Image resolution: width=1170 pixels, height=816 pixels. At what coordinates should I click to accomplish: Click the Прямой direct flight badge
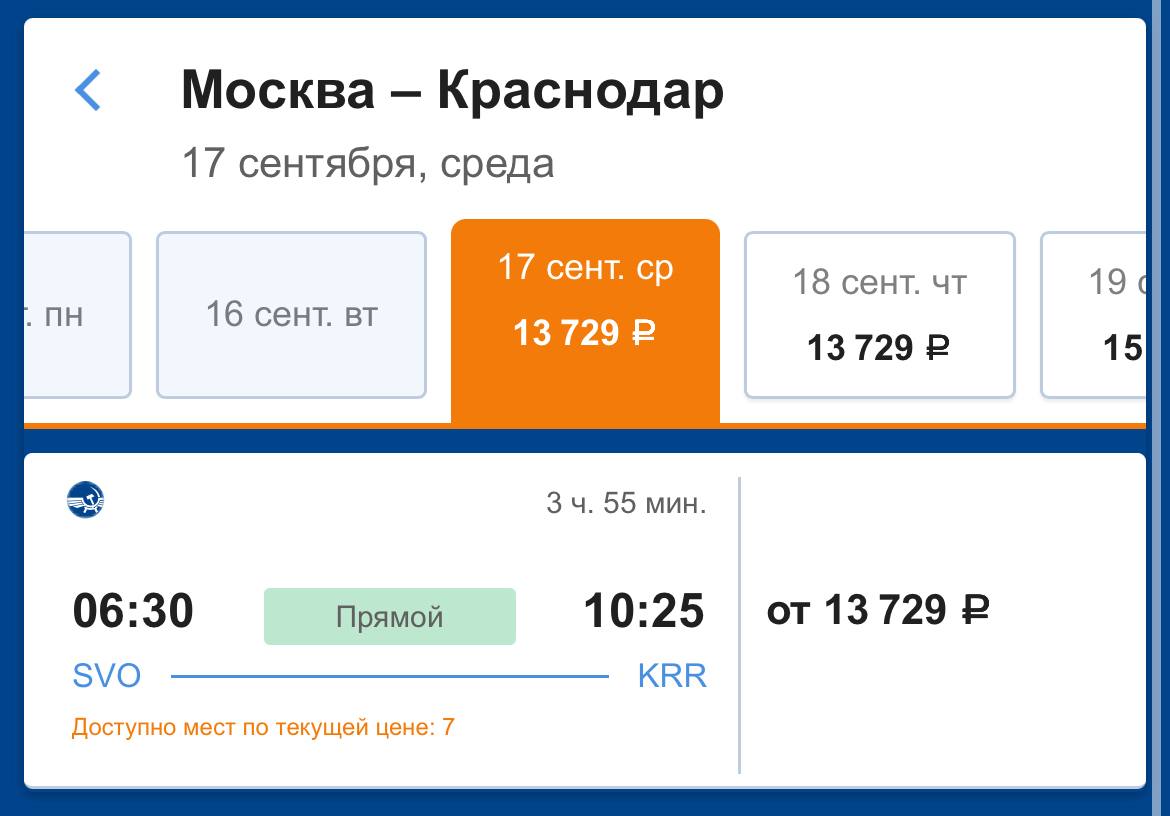click(x=390, y=617)
